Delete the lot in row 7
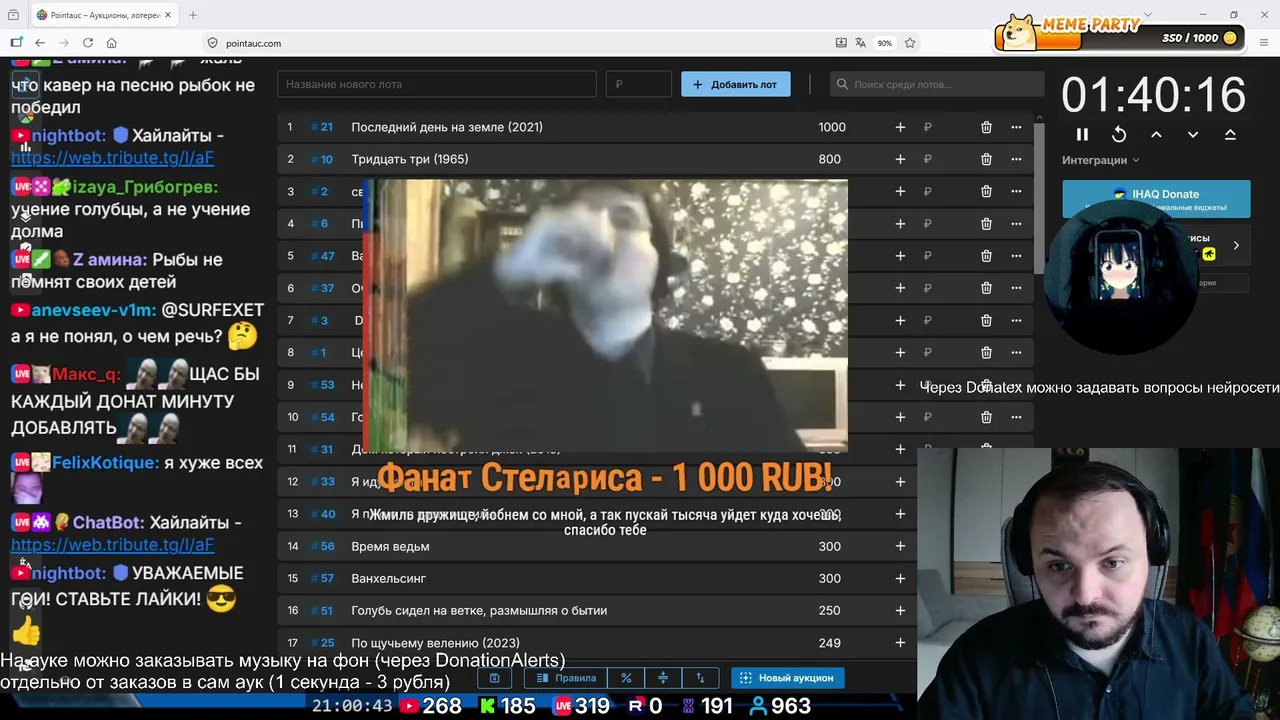The image size is (1280, 720). tap(986, 320)
